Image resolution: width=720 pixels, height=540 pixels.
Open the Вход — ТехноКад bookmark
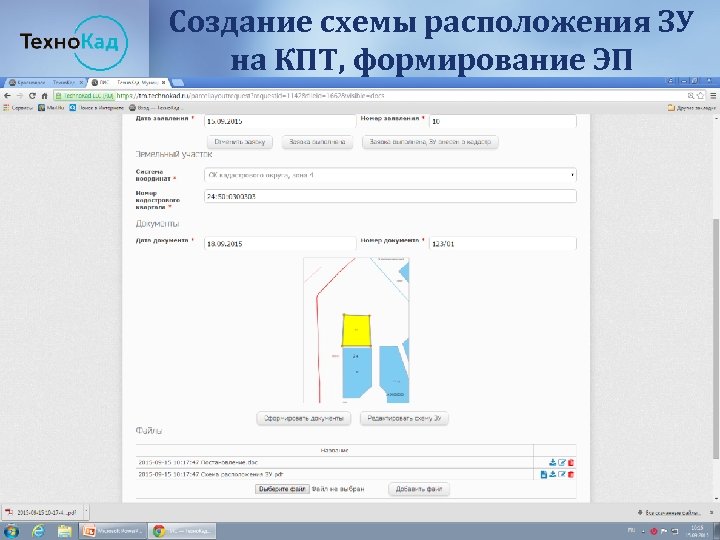tap(156, 107)
